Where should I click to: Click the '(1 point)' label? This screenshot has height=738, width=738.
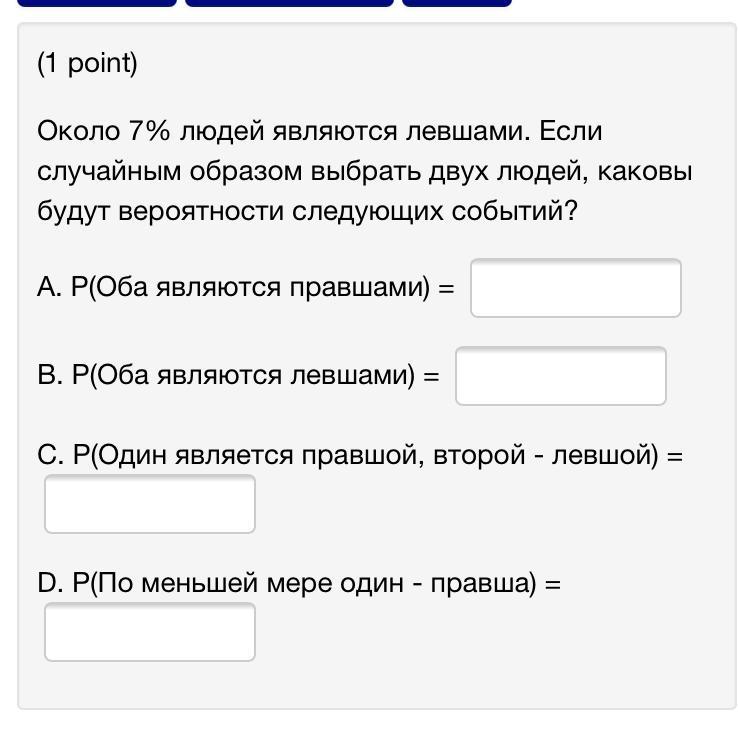coord(87,63)
